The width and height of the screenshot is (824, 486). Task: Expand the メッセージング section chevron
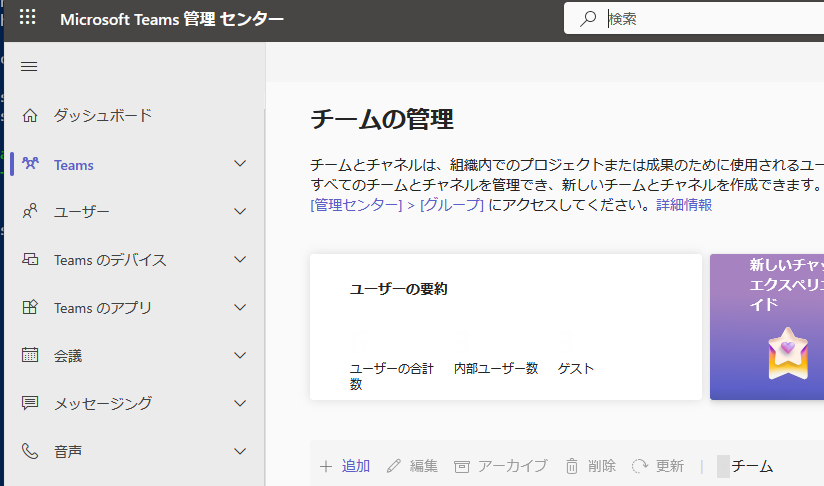240,403
